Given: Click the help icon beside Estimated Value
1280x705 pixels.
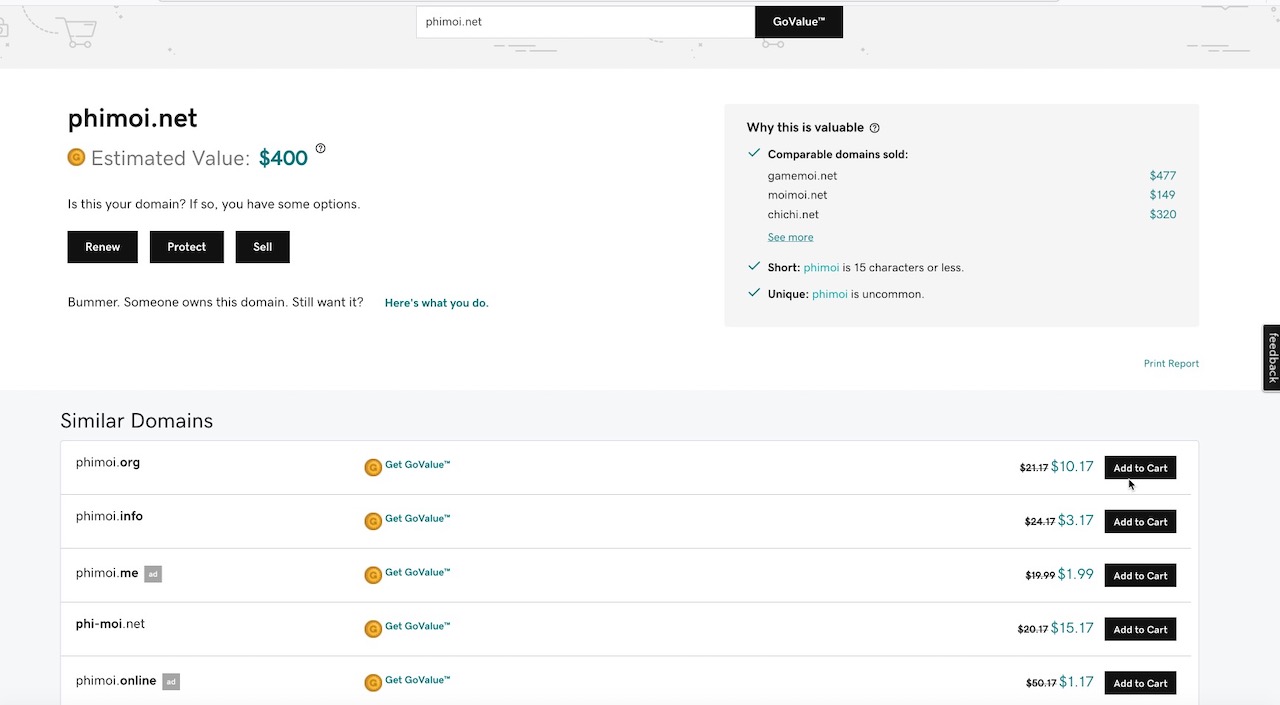Looking at the screenshot, I should coord(320,149).
